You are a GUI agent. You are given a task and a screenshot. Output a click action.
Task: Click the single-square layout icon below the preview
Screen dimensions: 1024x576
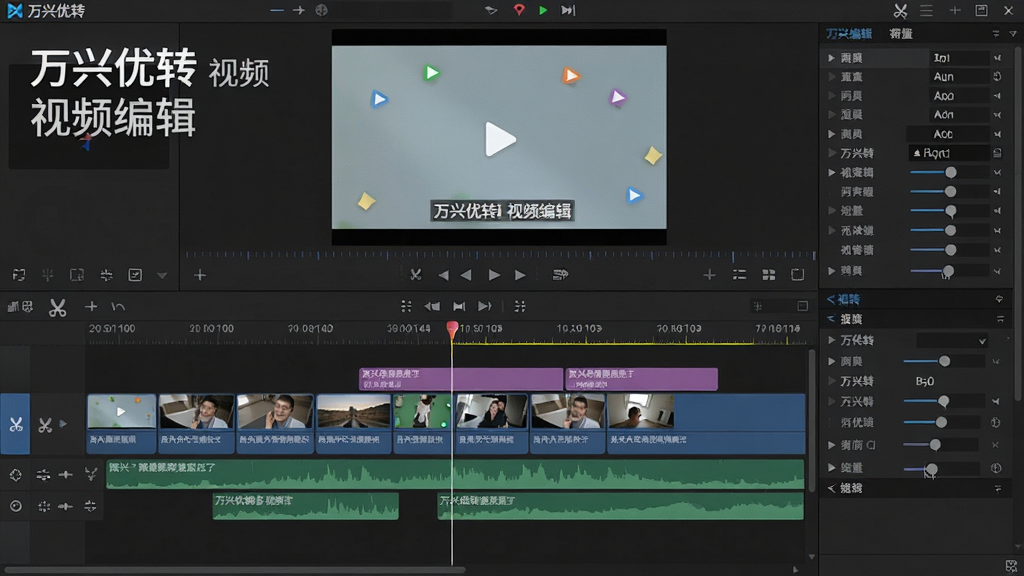[x=797, y=275]
